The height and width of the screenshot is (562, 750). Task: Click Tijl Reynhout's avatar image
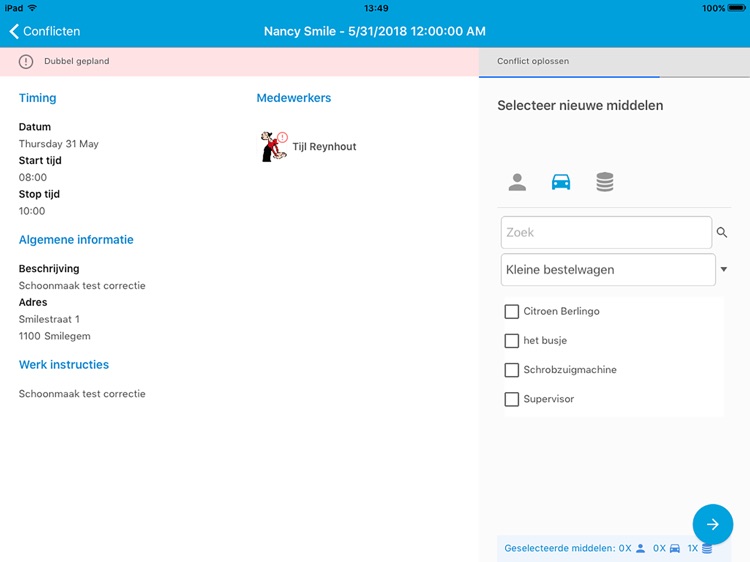[273, 147]
